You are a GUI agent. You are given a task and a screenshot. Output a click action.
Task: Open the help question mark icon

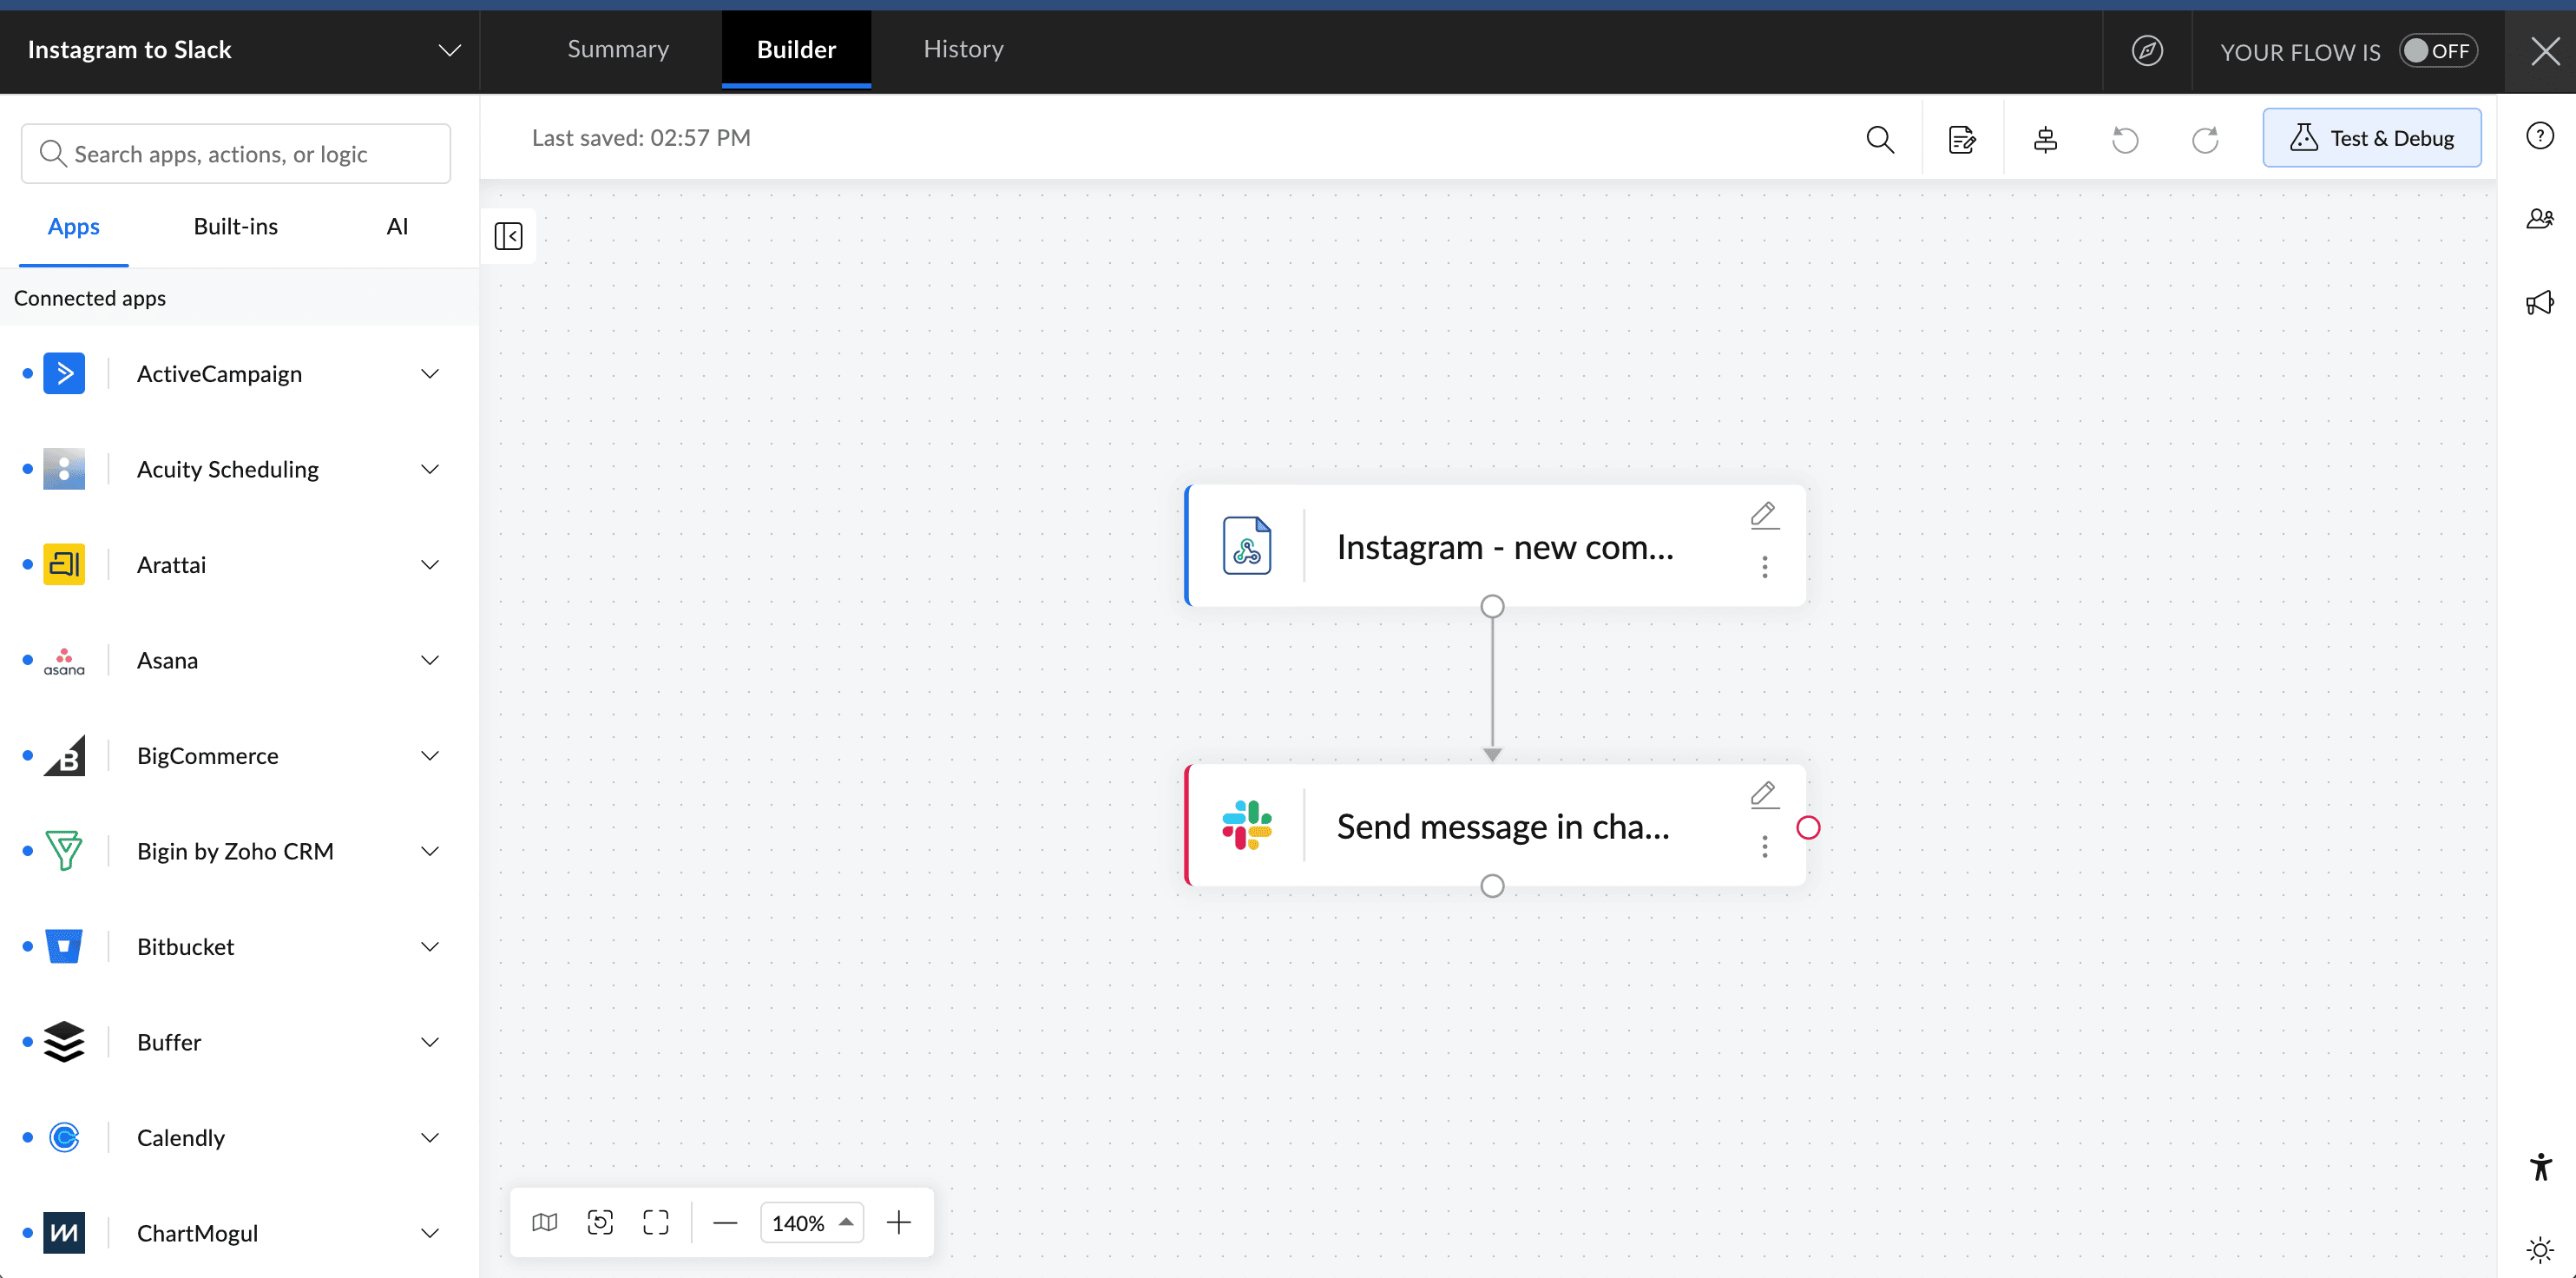[2540, 135]
